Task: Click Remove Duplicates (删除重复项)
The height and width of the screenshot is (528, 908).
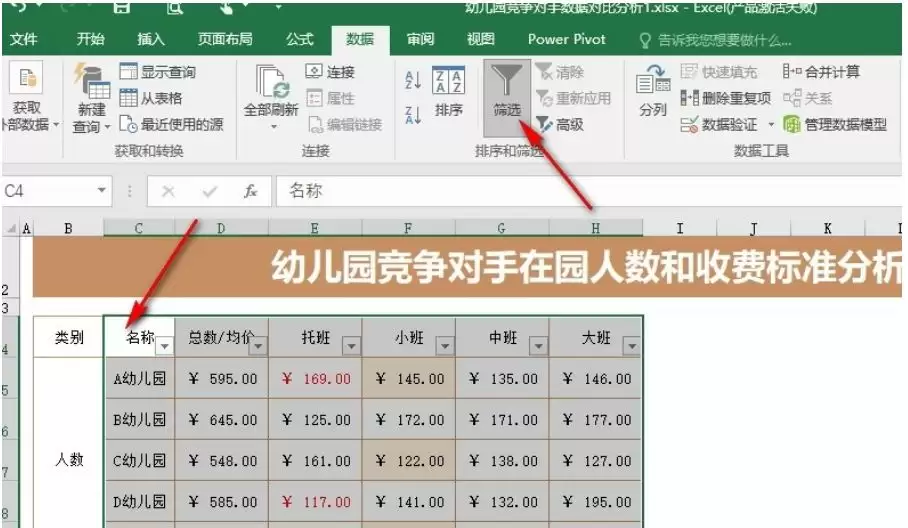Action: click(x=726, y=98)
